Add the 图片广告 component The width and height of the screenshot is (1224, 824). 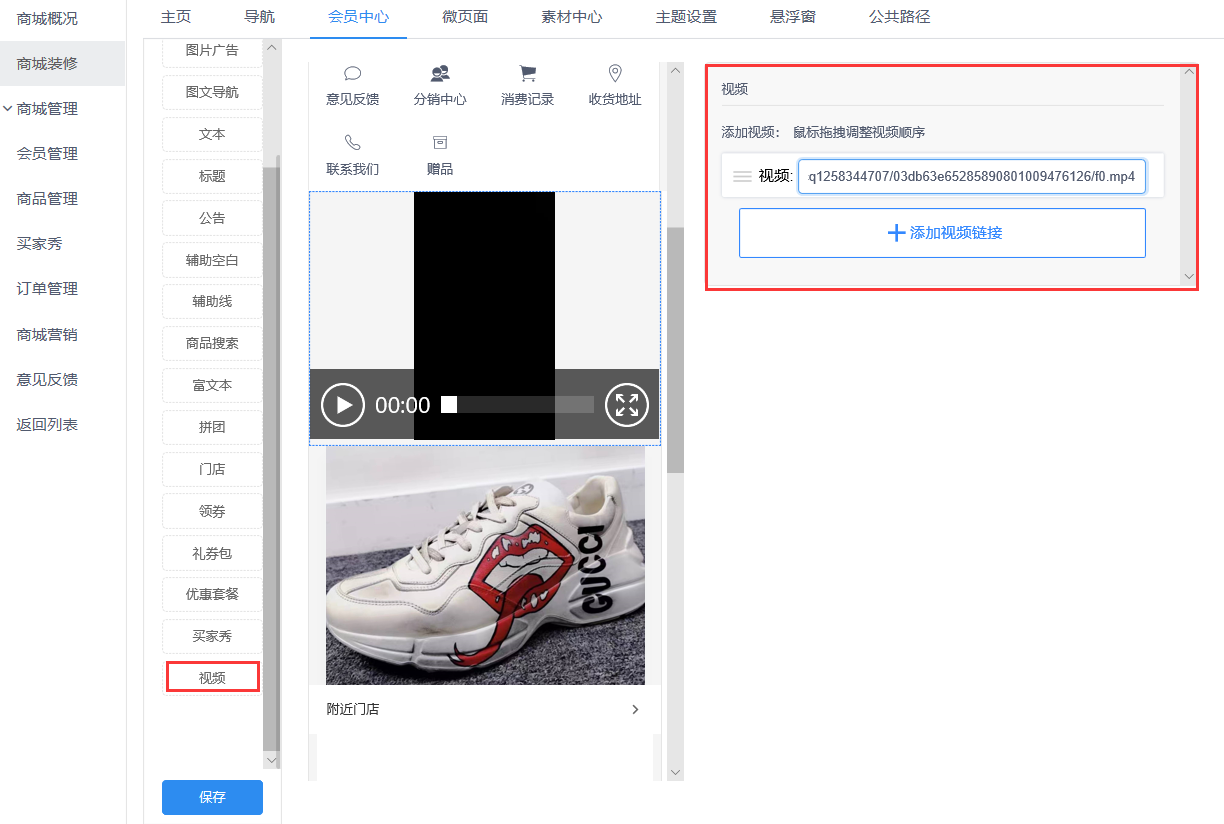tap(212, 50)
